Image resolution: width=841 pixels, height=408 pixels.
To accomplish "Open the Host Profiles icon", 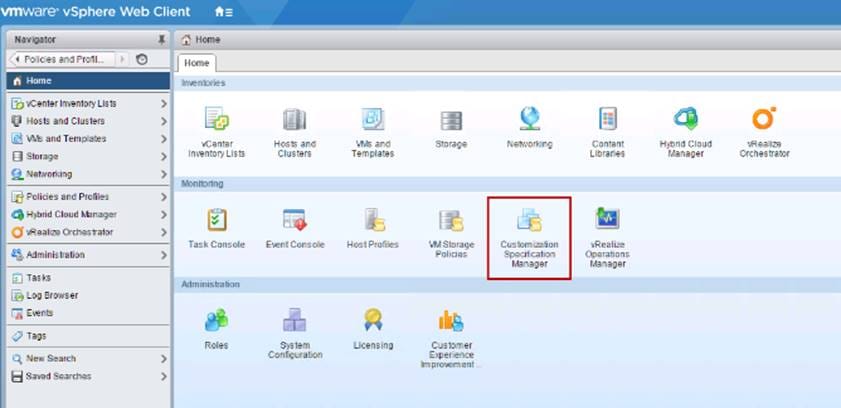I will click(x=374, y=219).
